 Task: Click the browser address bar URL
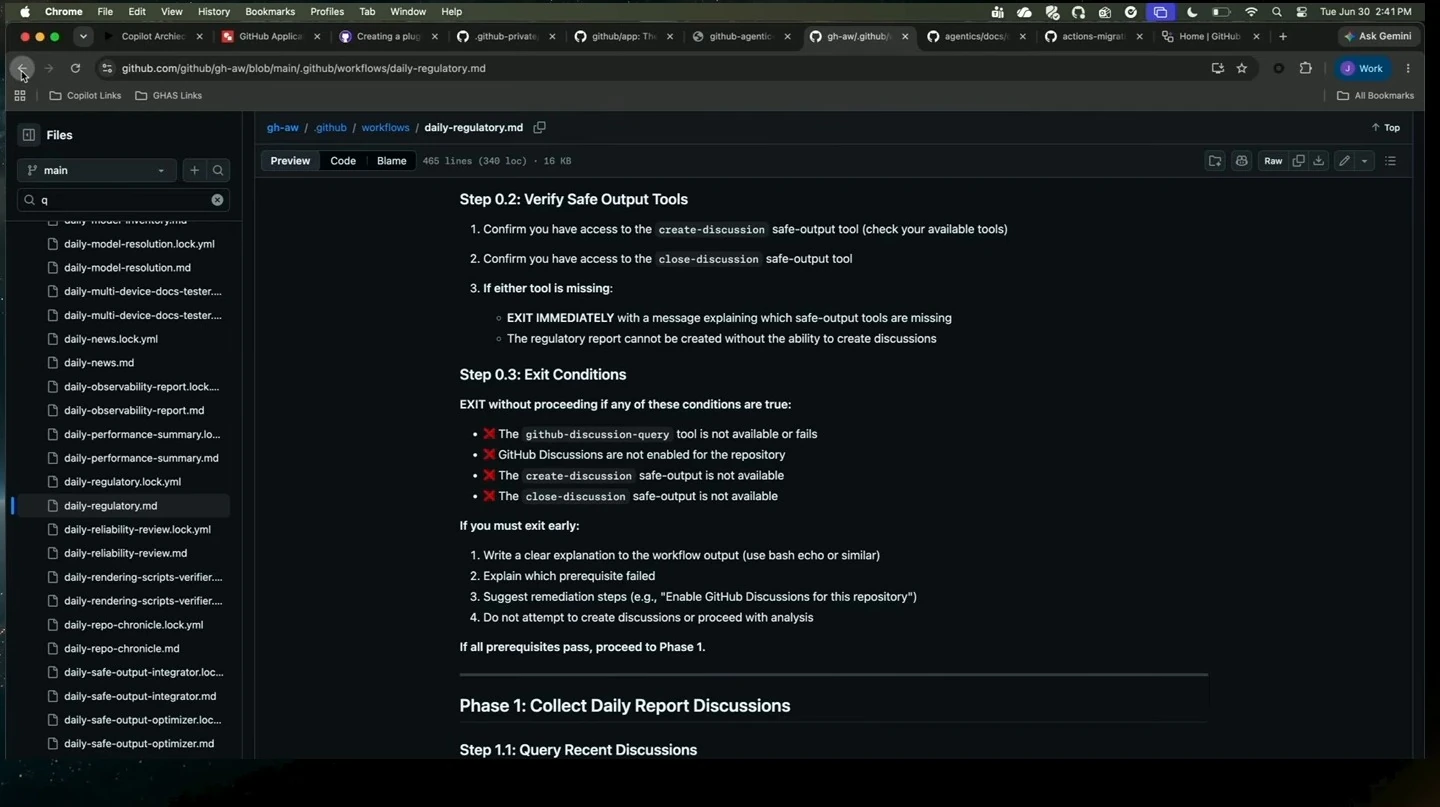(303, 68)
